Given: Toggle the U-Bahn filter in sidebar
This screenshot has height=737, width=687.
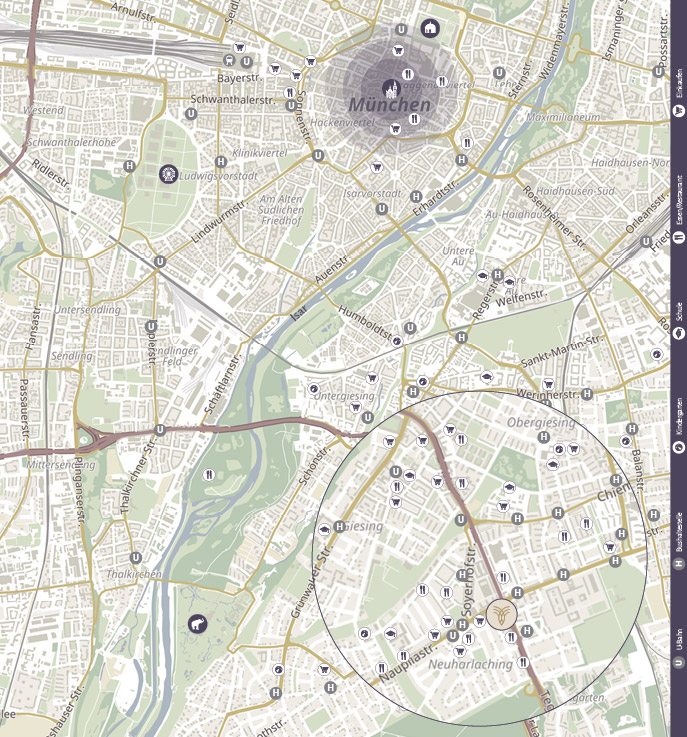Looking at the screenshot, I should [x=679, y=650].
